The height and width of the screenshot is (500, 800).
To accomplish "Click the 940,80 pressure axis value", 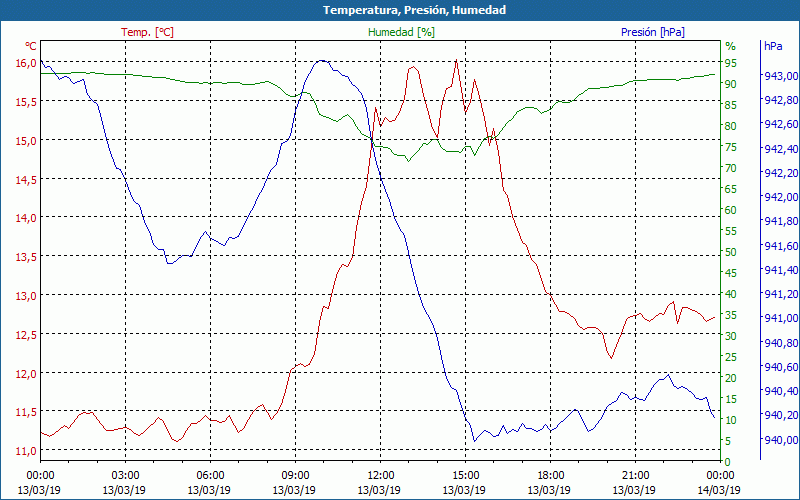I will 781,342.
